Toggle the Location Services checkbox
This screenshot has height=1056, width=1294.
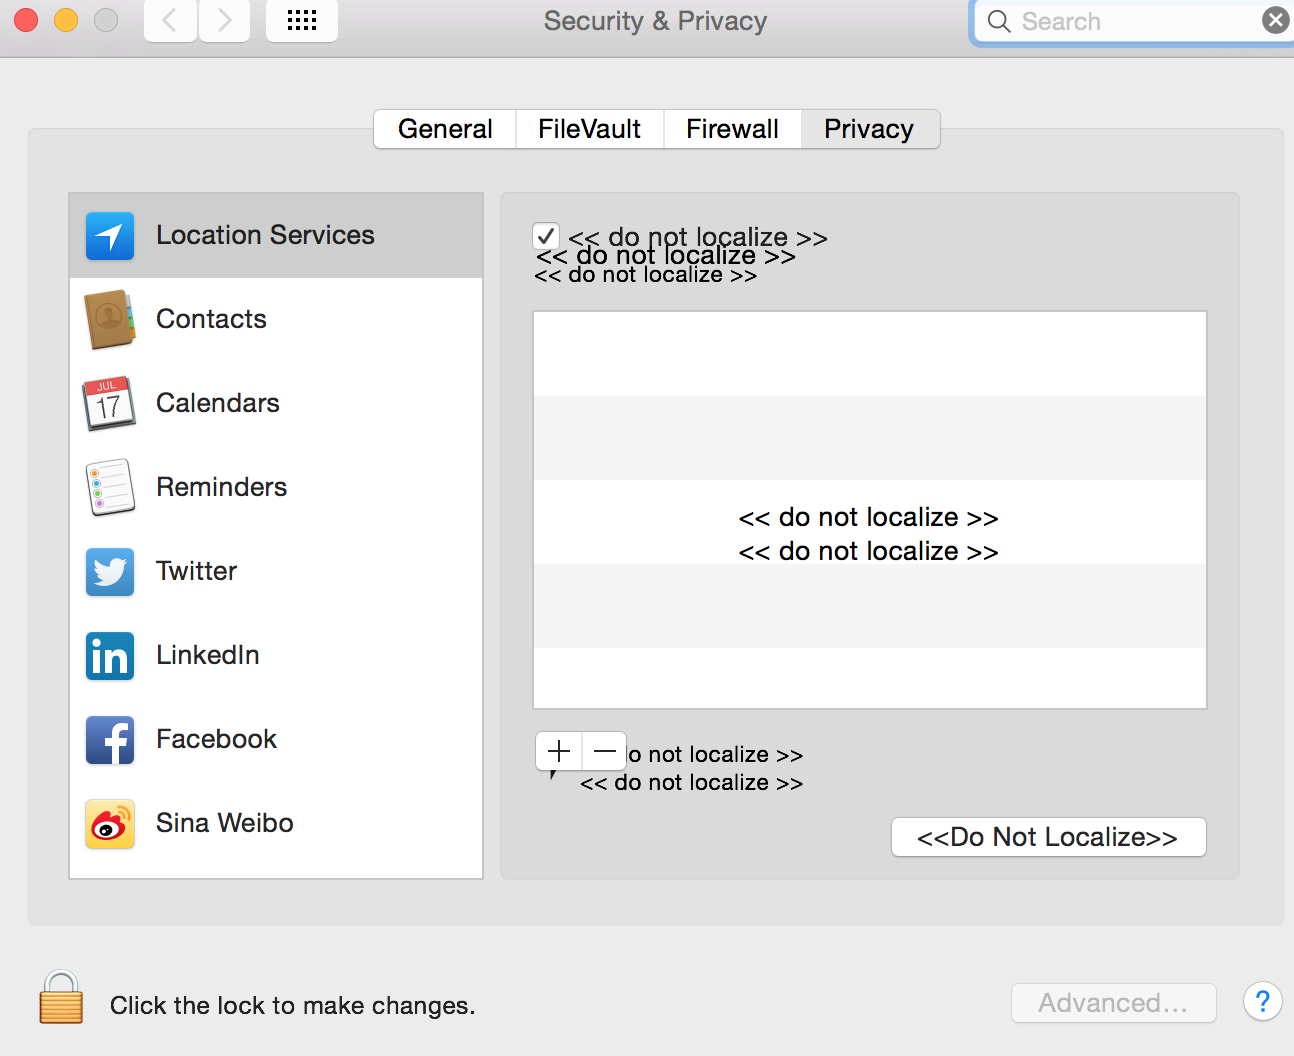tap(545, 236)
